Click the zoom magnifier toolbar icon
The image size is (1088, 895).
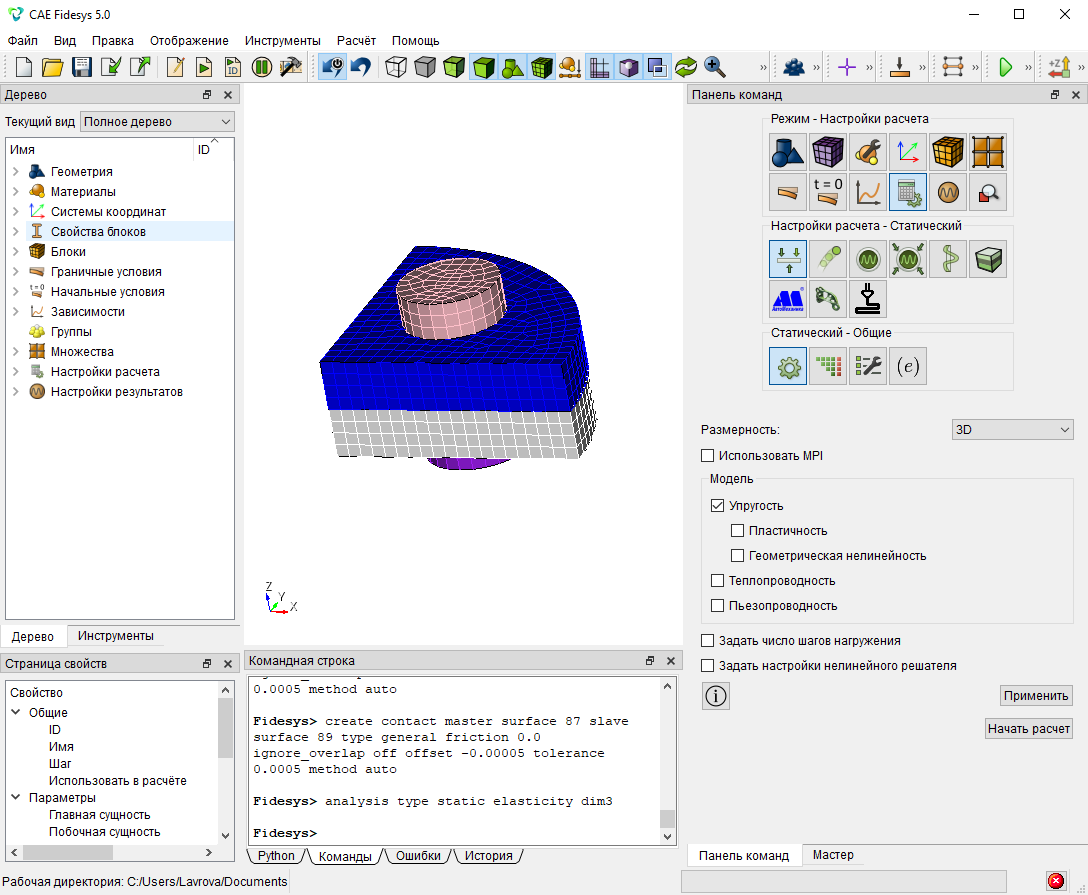coord(715,67)
